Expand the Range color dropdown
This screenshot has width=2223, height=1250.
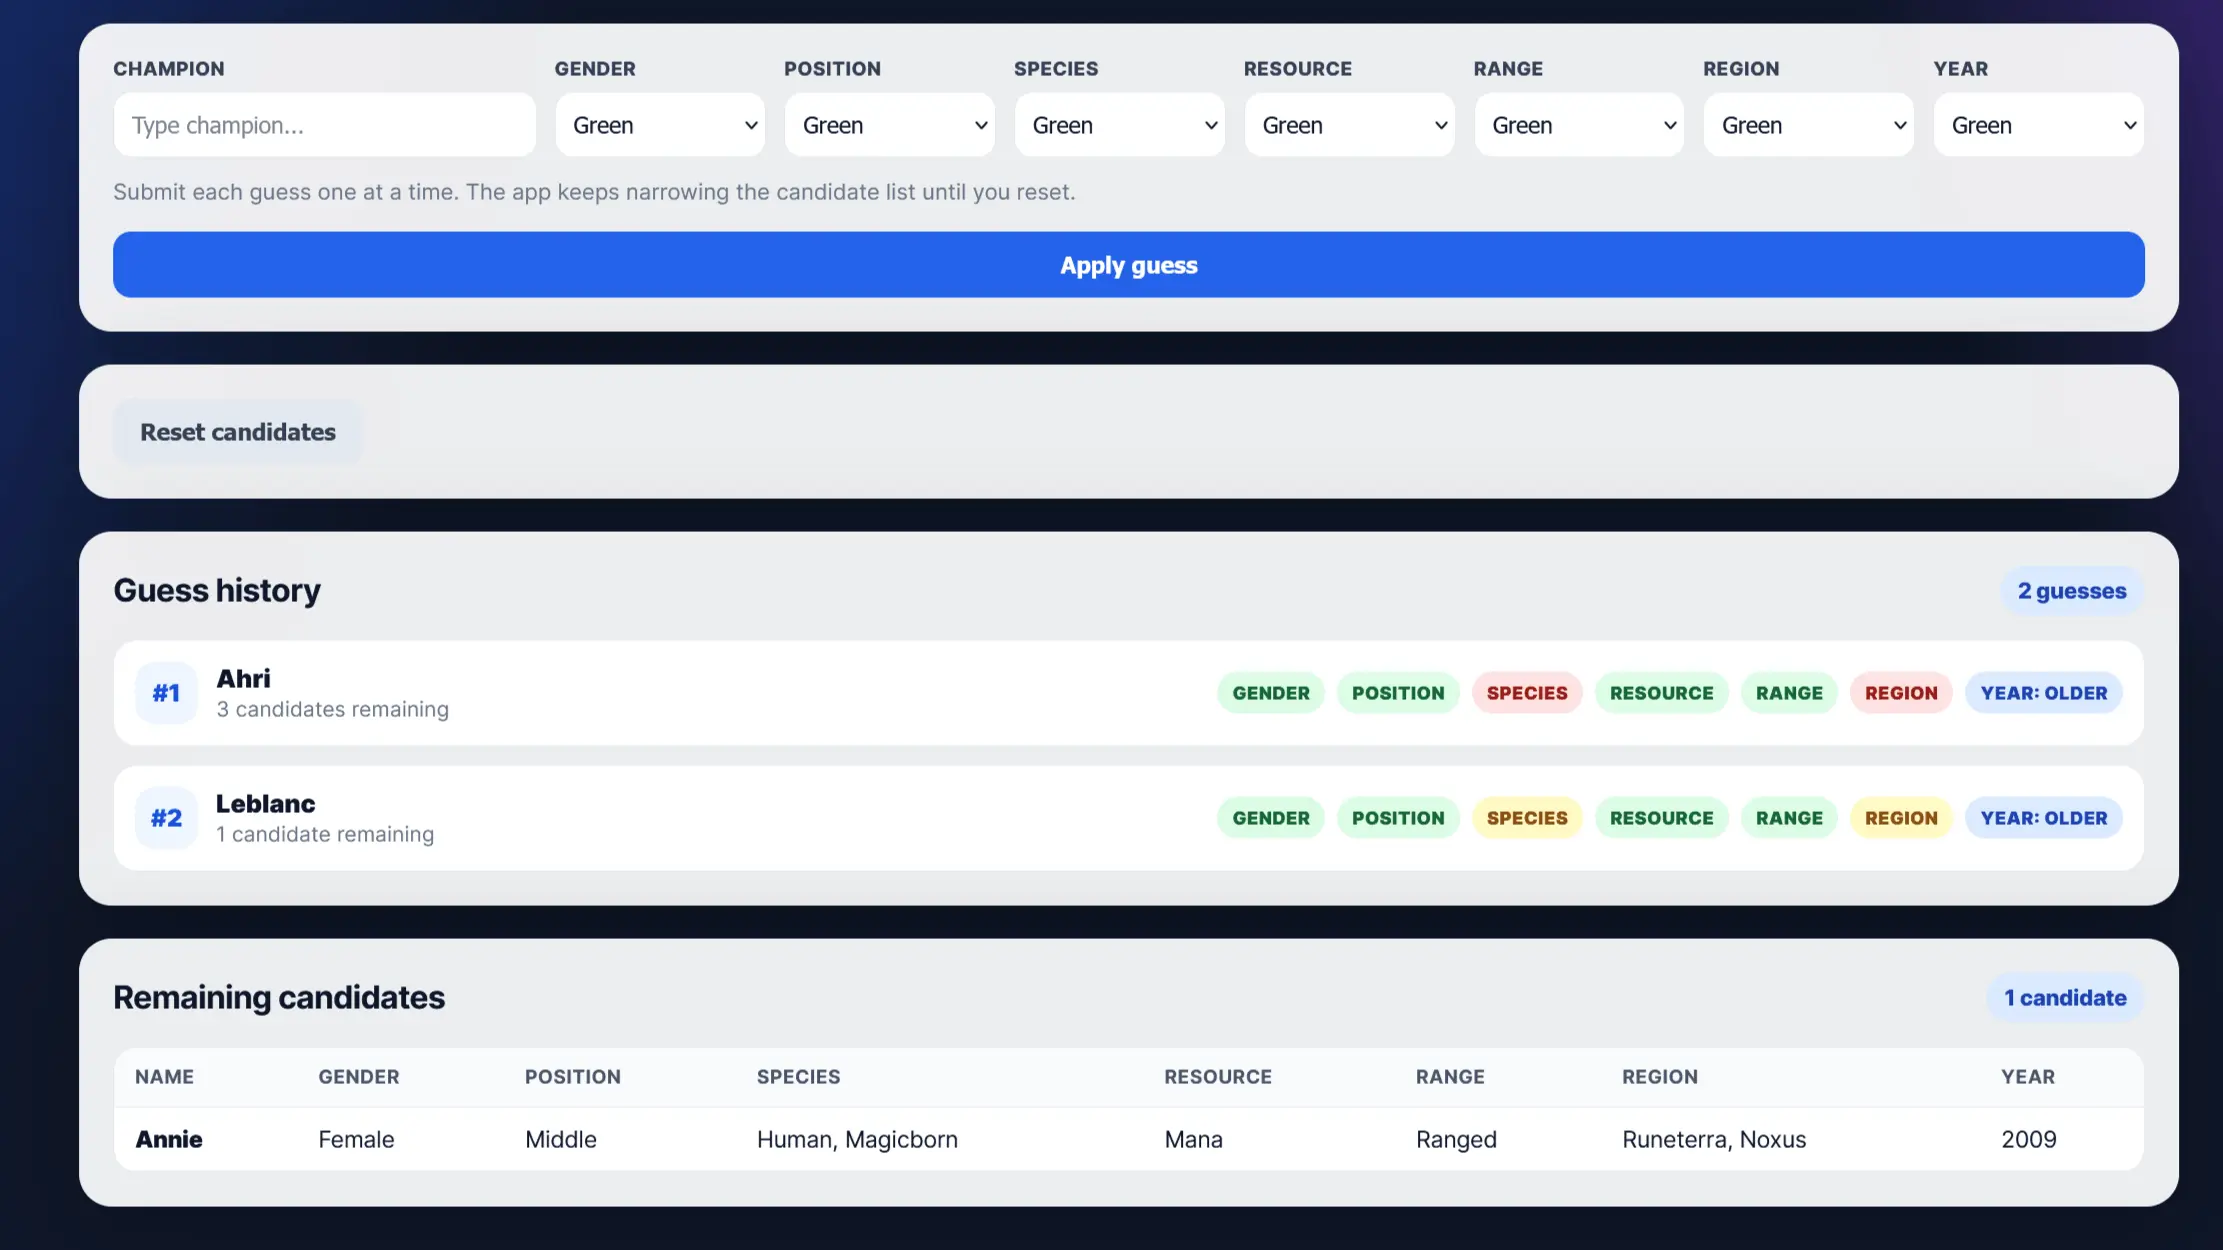[1579, 125]
